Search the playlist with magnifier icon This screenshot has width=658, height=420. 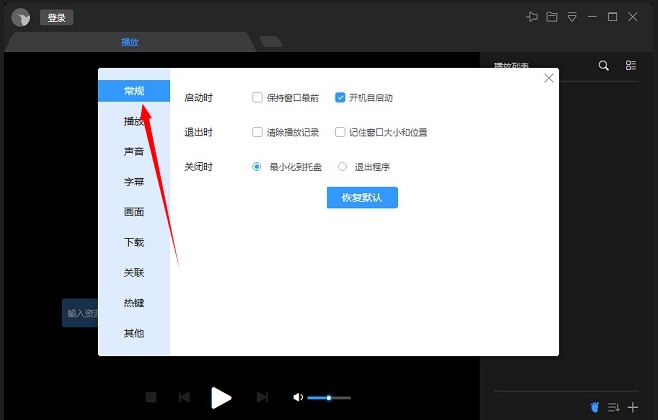pos(603,65)
